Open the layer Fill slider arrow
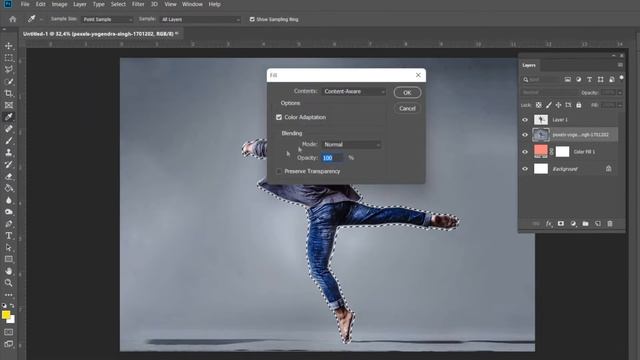 click(x=620, y=105)
